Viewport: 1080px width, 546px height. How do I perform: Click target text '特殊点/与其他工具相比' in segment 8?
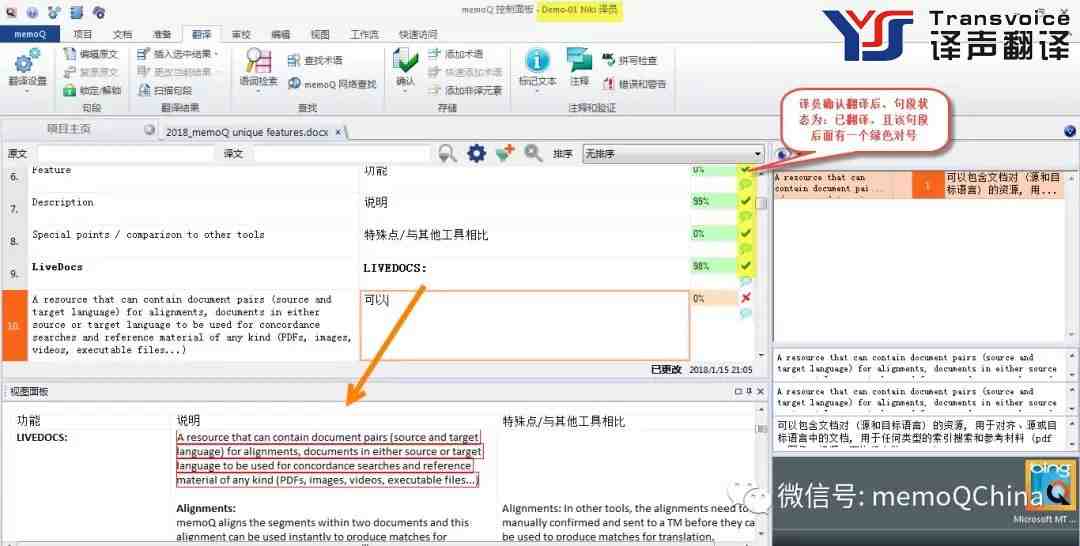click(426, 235)
